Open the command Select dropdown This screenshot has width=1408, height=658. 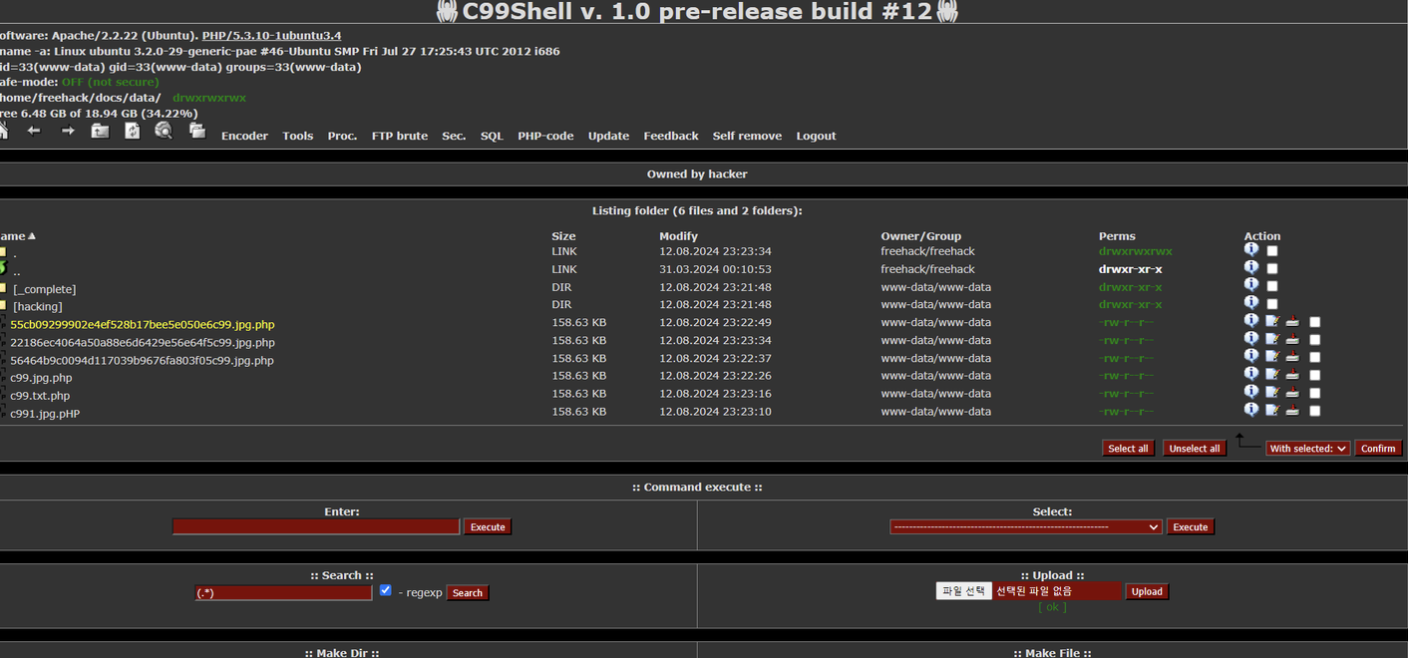[1026, 527]
